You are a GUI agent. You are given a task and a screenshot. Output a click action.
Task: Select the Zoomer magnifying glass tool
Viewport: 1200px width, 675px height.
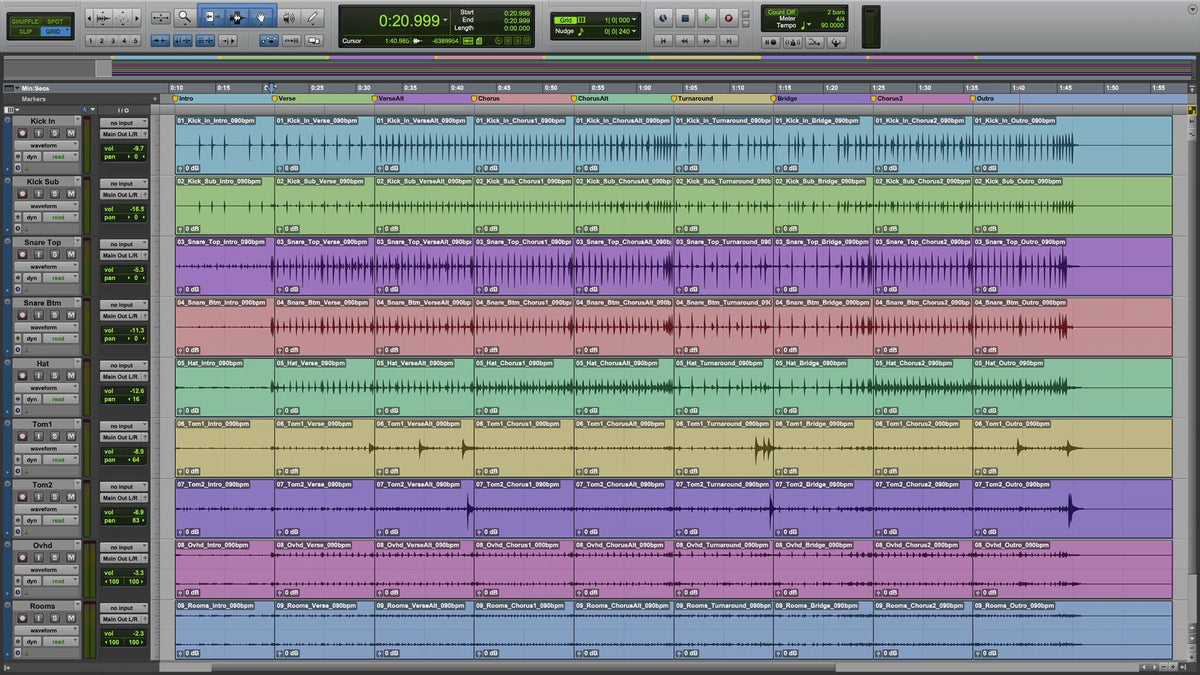pos(185,17)
